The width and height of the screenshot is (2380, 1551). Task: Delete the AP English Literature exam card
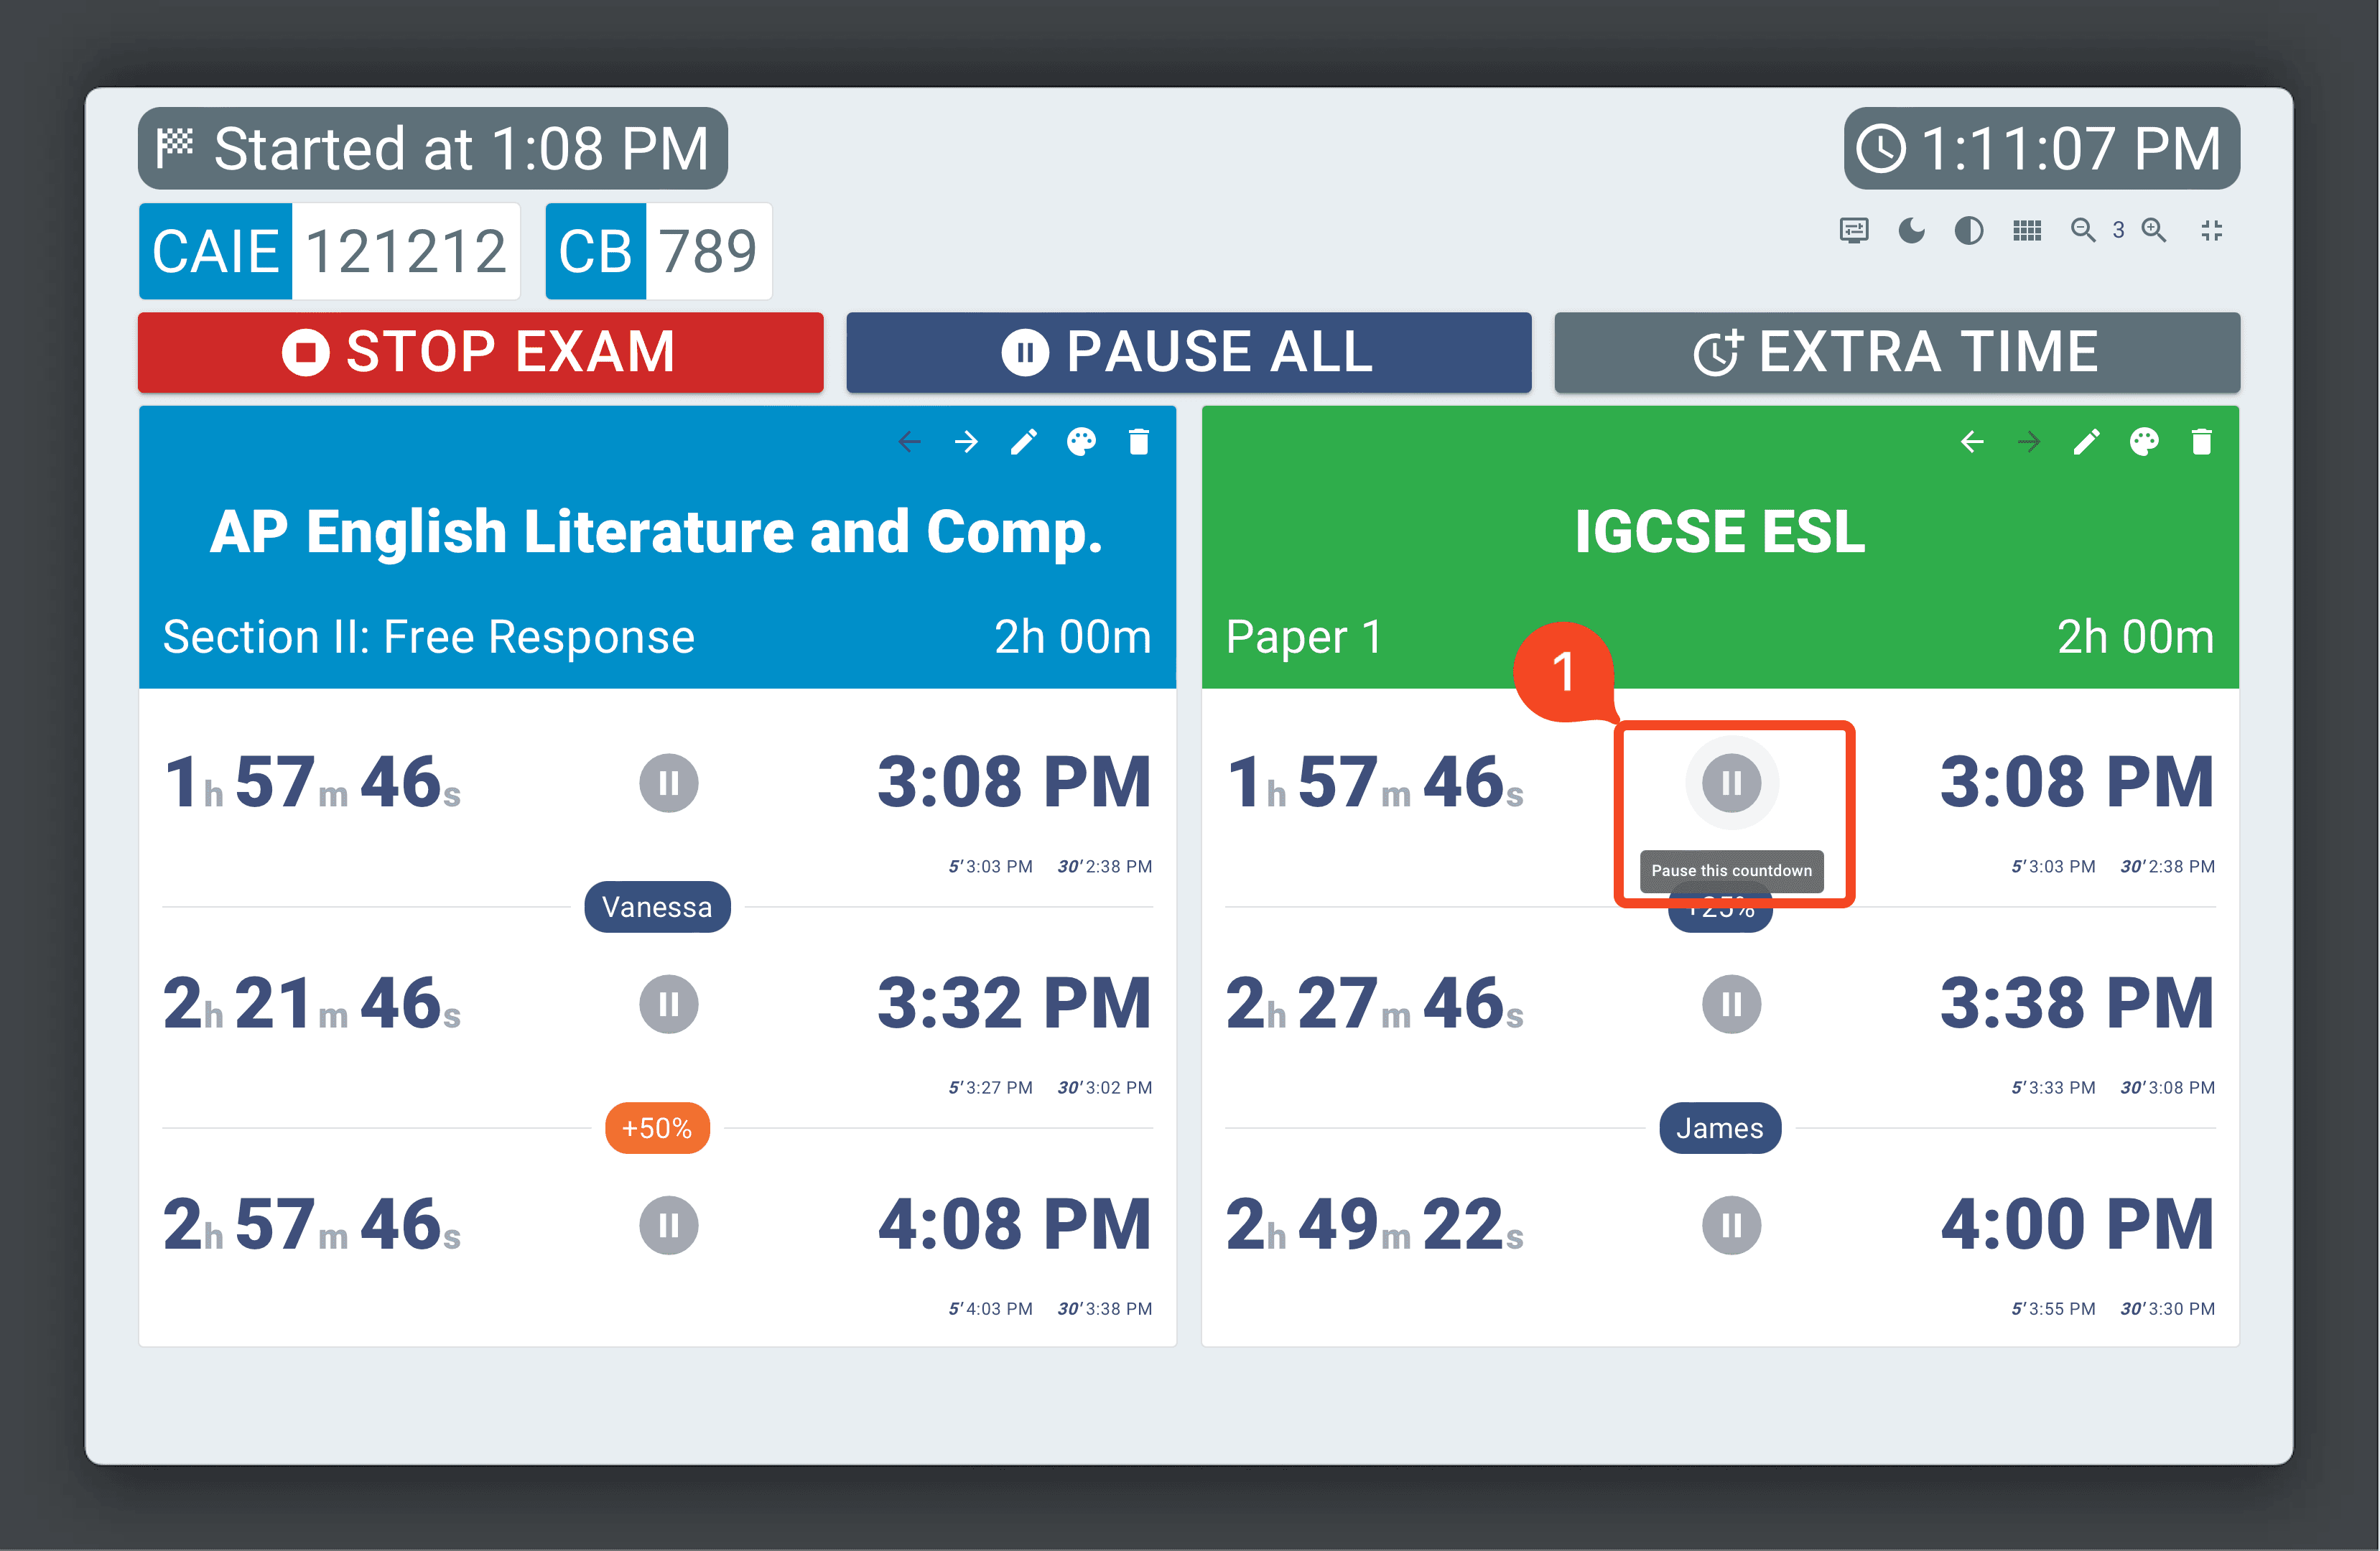1138,442
